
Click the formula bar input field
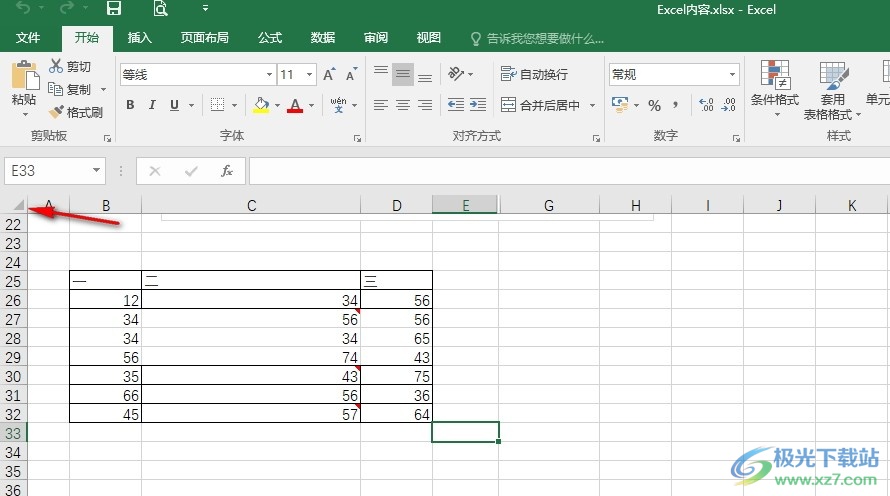pyautogui.click(x=560, y=171)
